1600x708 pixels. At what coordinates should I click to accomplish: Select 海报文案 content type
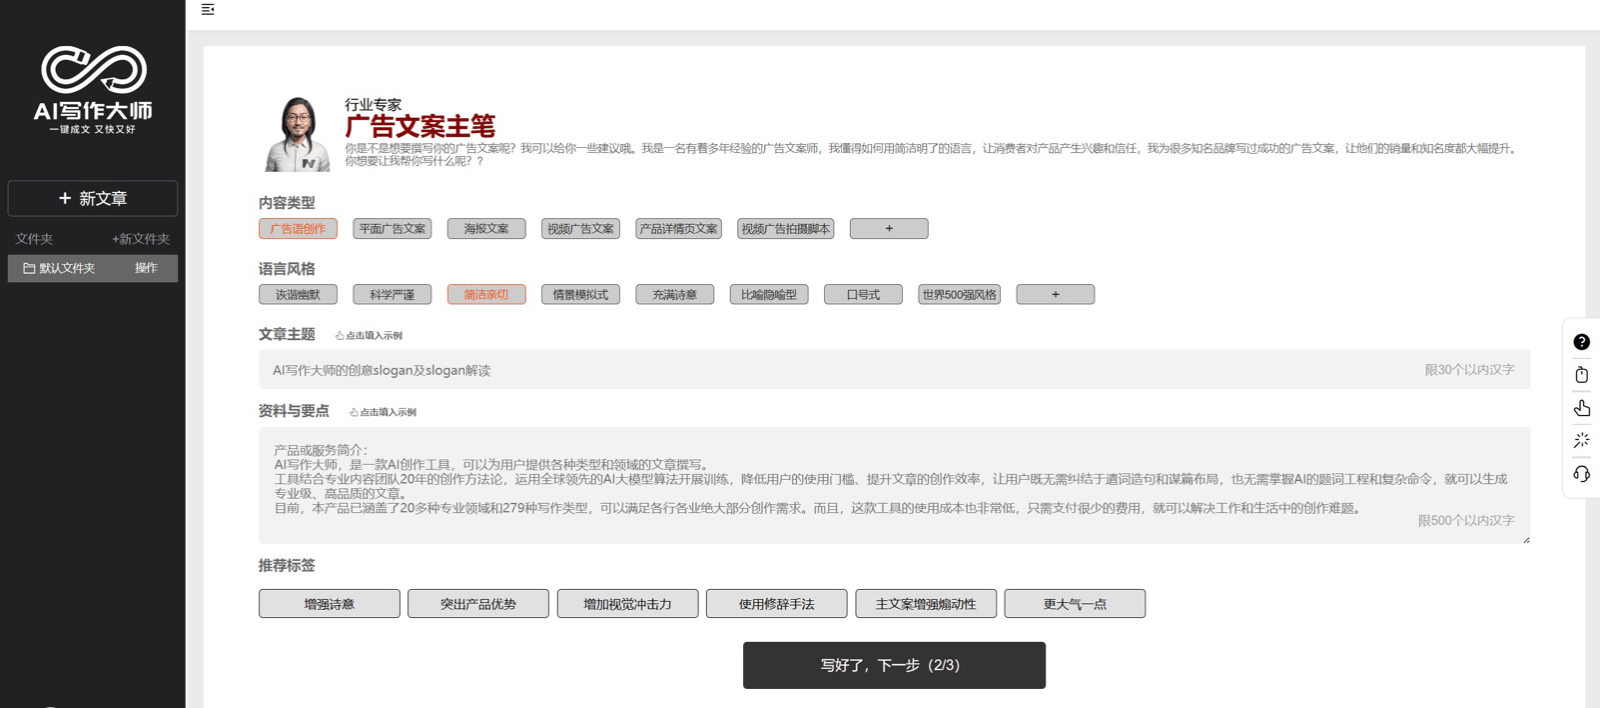click(486, 229)
